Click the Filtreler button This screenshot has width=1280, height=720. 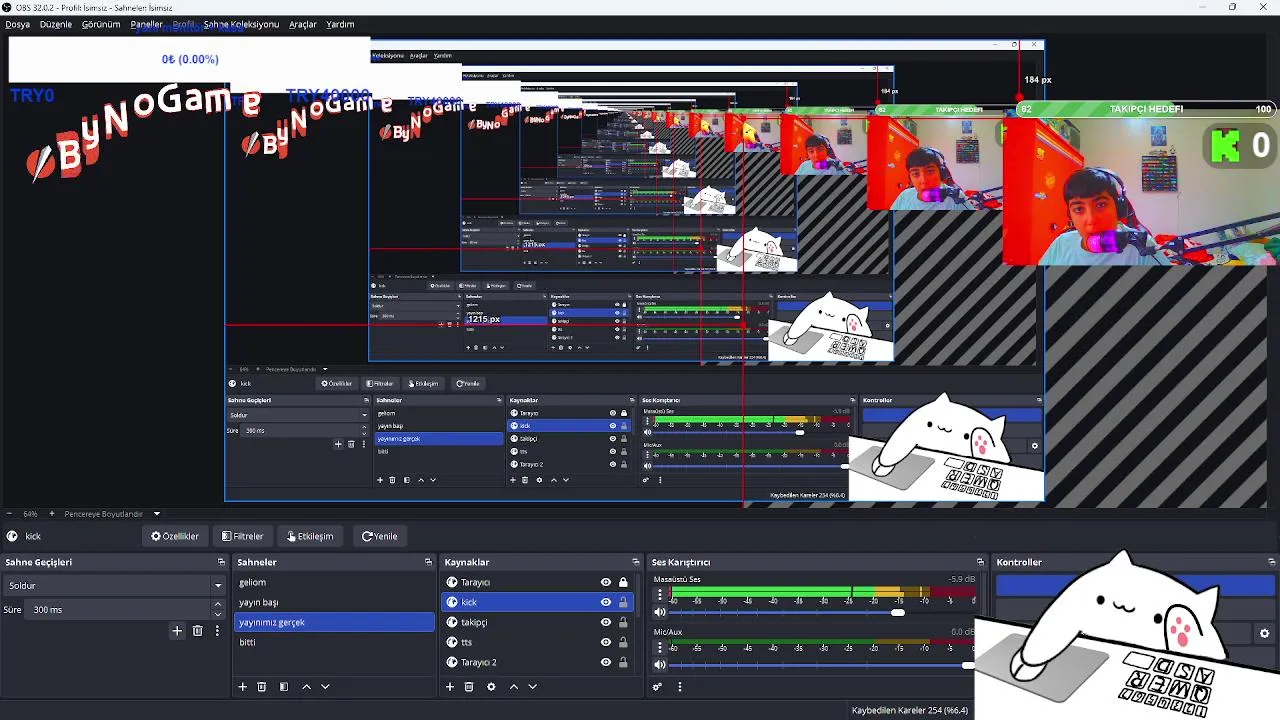tap(243, 536)
